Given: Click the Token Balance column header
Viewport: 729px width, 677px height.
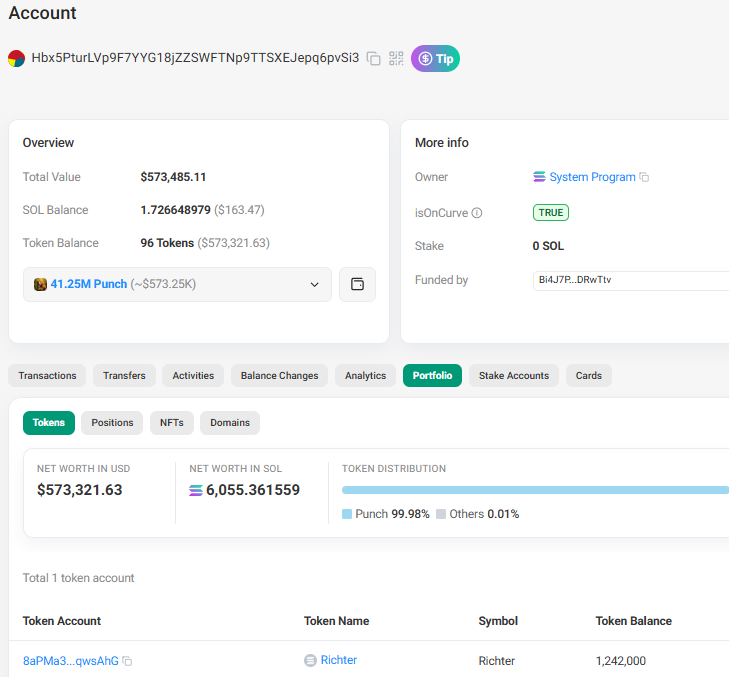Looking at the screenshot, I should [634, 621].
